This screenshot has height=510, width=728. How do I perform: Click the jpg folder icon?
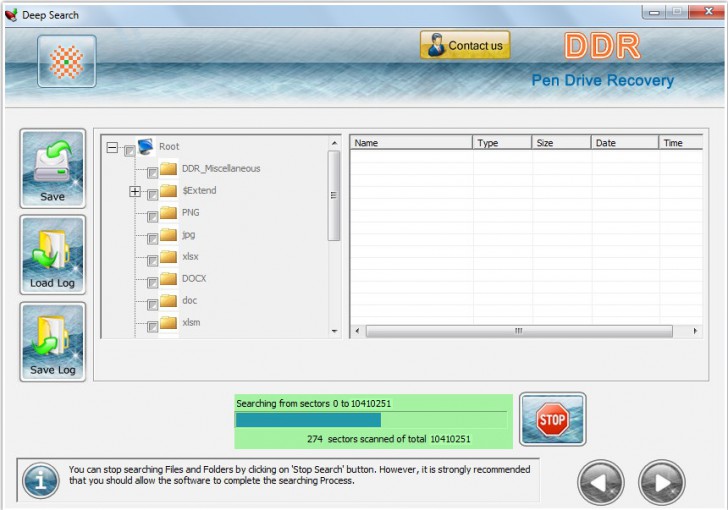(x=169, y=235)
